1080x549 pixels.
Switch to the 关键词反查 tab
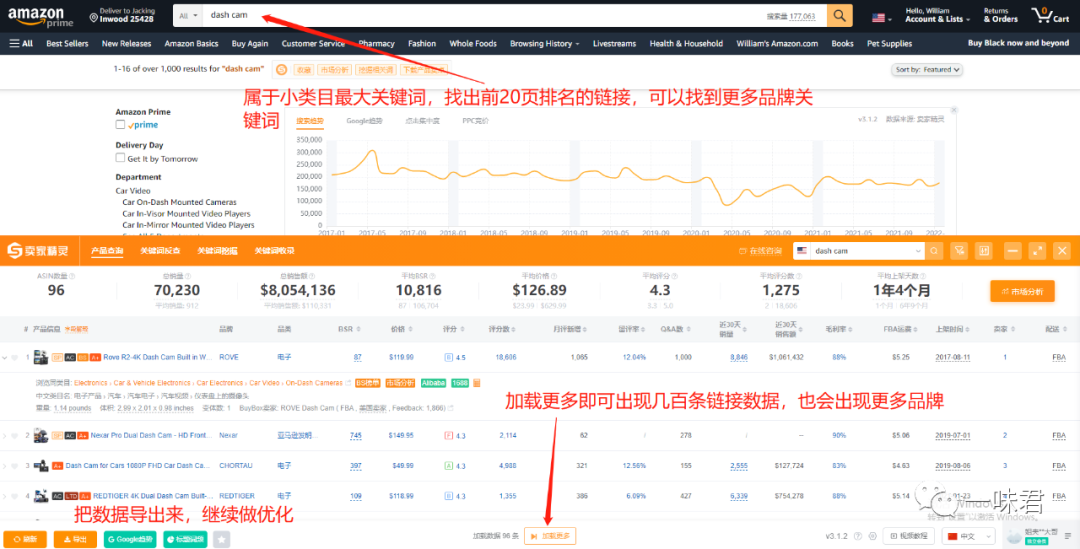point(160,251)
